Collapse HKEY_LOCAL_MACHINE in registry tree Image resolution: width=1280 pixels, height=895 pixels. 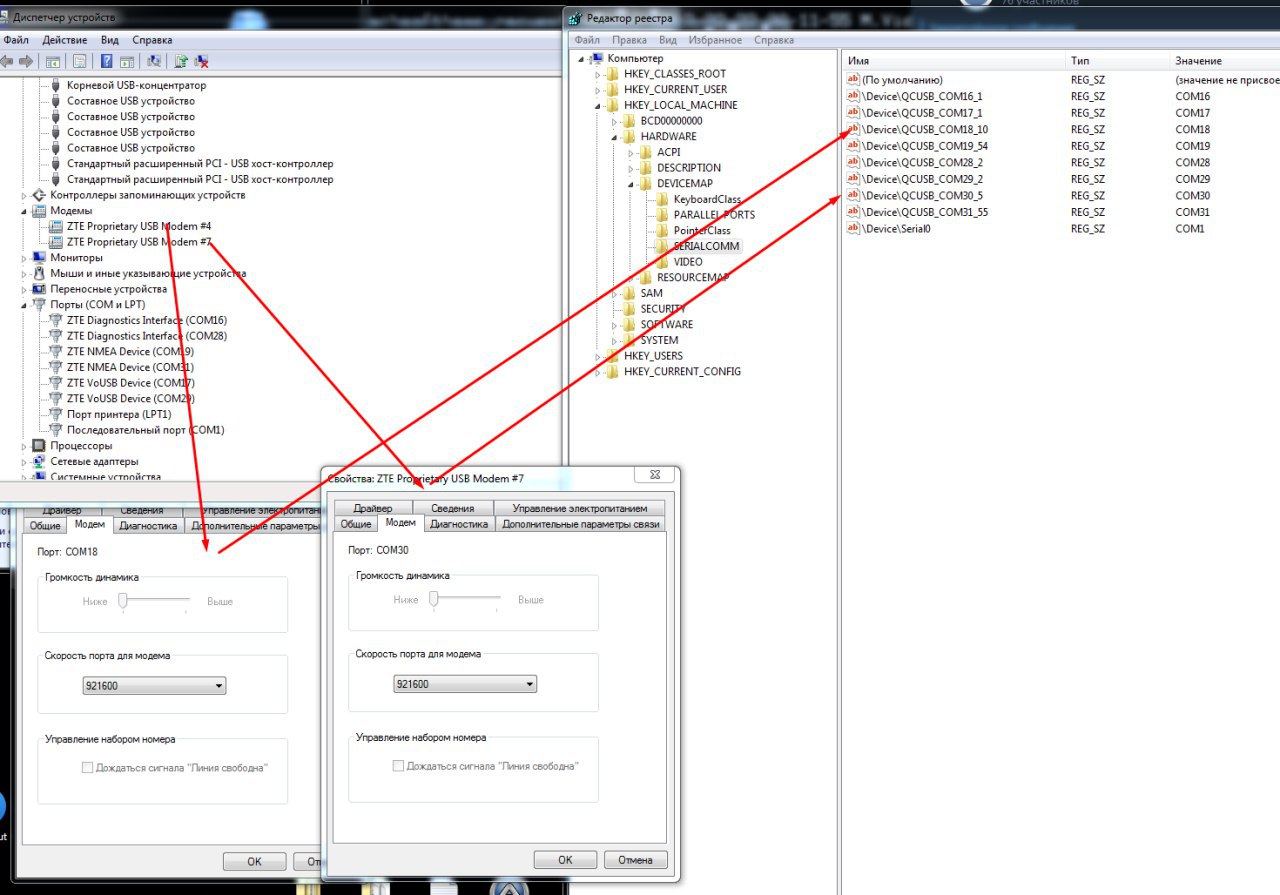click(x=598, y=105)
